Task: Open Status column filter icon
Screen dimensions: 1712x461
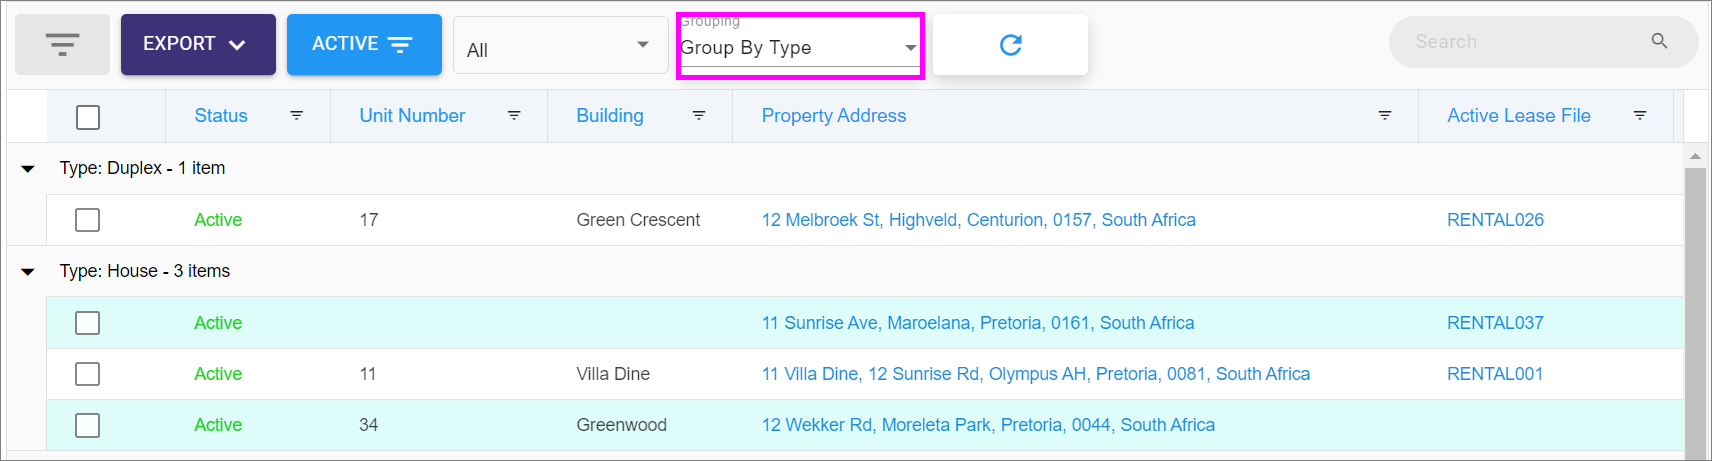Action: click(297, 116)
